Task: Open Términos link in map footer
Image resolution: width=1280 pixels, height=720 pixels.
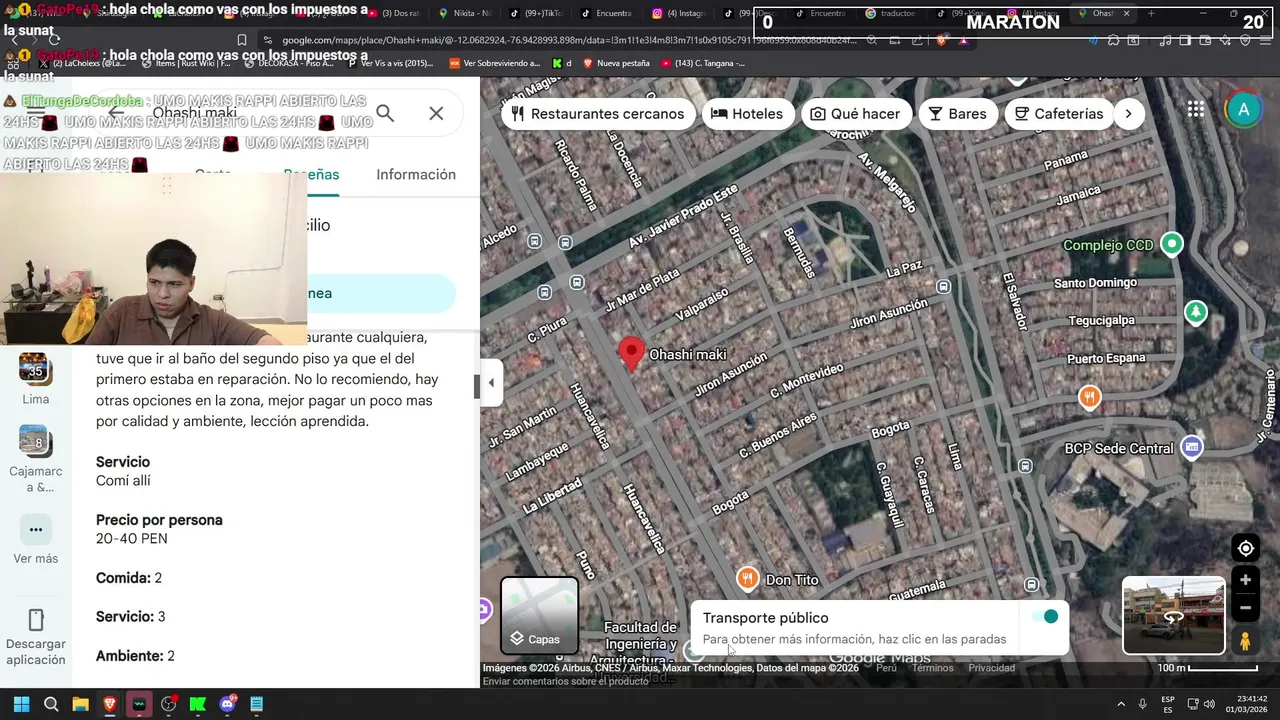Action: [932, 668]
